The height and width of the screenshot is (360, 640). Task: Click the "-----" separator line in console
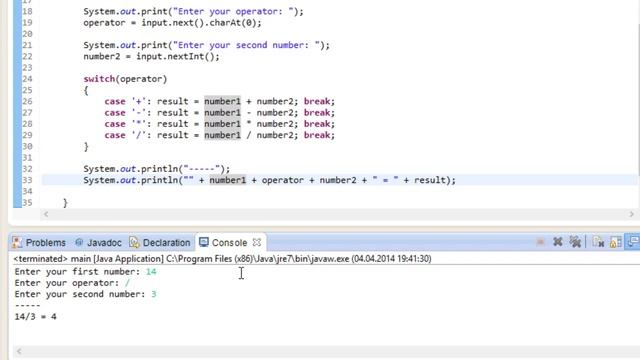27,305
